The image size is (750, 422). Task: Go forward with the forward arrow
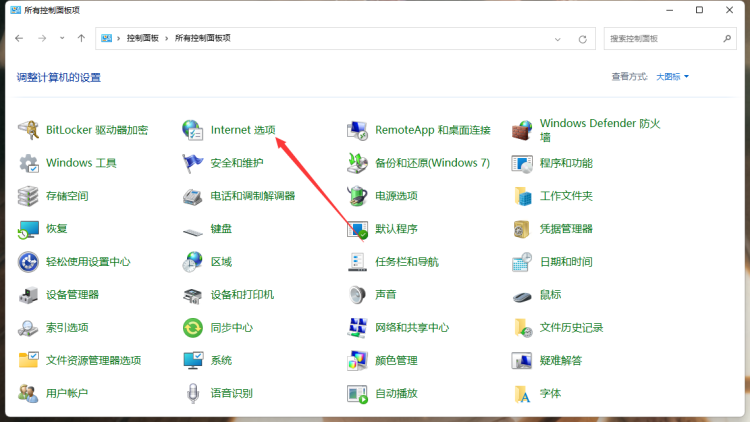(42, 38)
